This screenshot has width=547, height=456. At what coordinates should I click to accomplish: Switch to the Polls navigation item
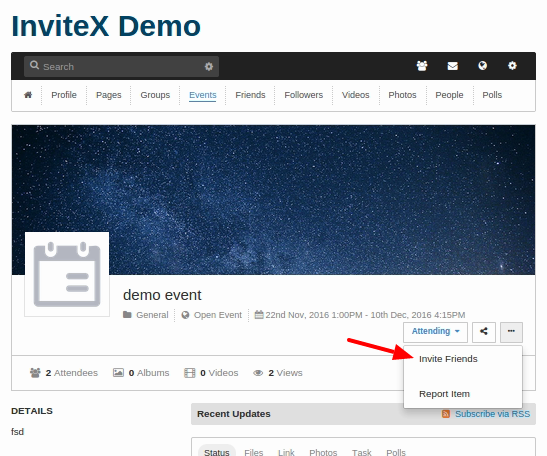(492, 95)
